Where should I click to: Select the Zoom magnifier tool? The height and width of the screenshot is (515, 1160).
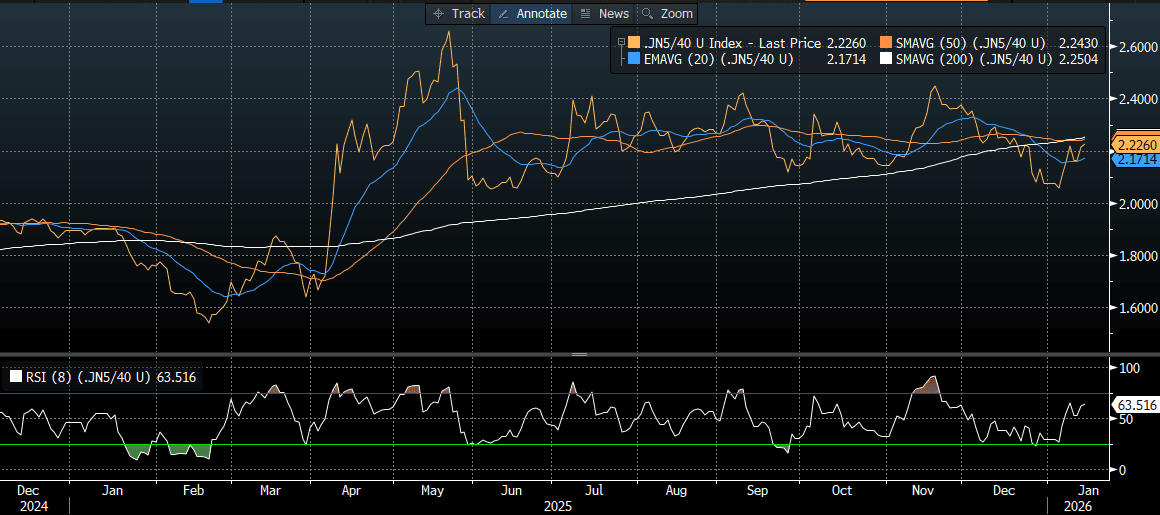click(647, 14)
